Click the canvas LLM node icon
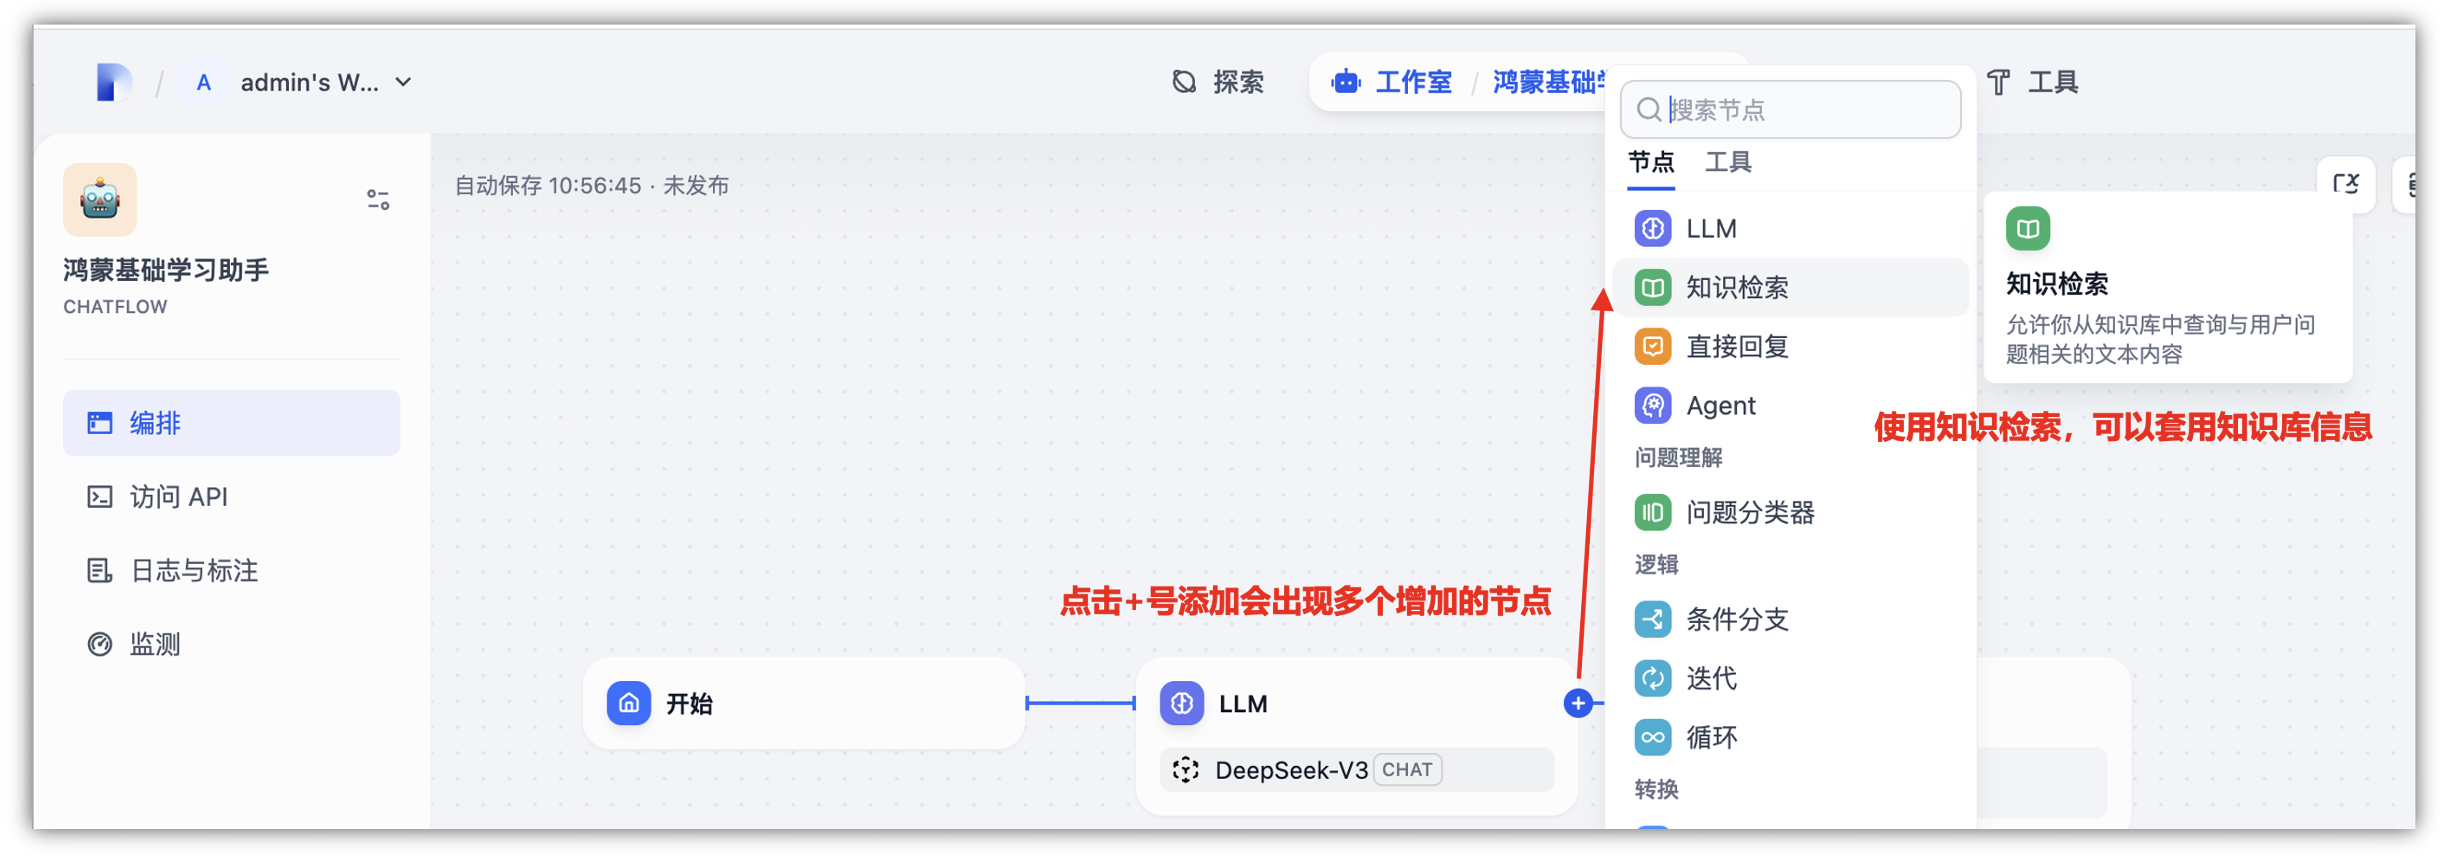 tap(1182, 704)
